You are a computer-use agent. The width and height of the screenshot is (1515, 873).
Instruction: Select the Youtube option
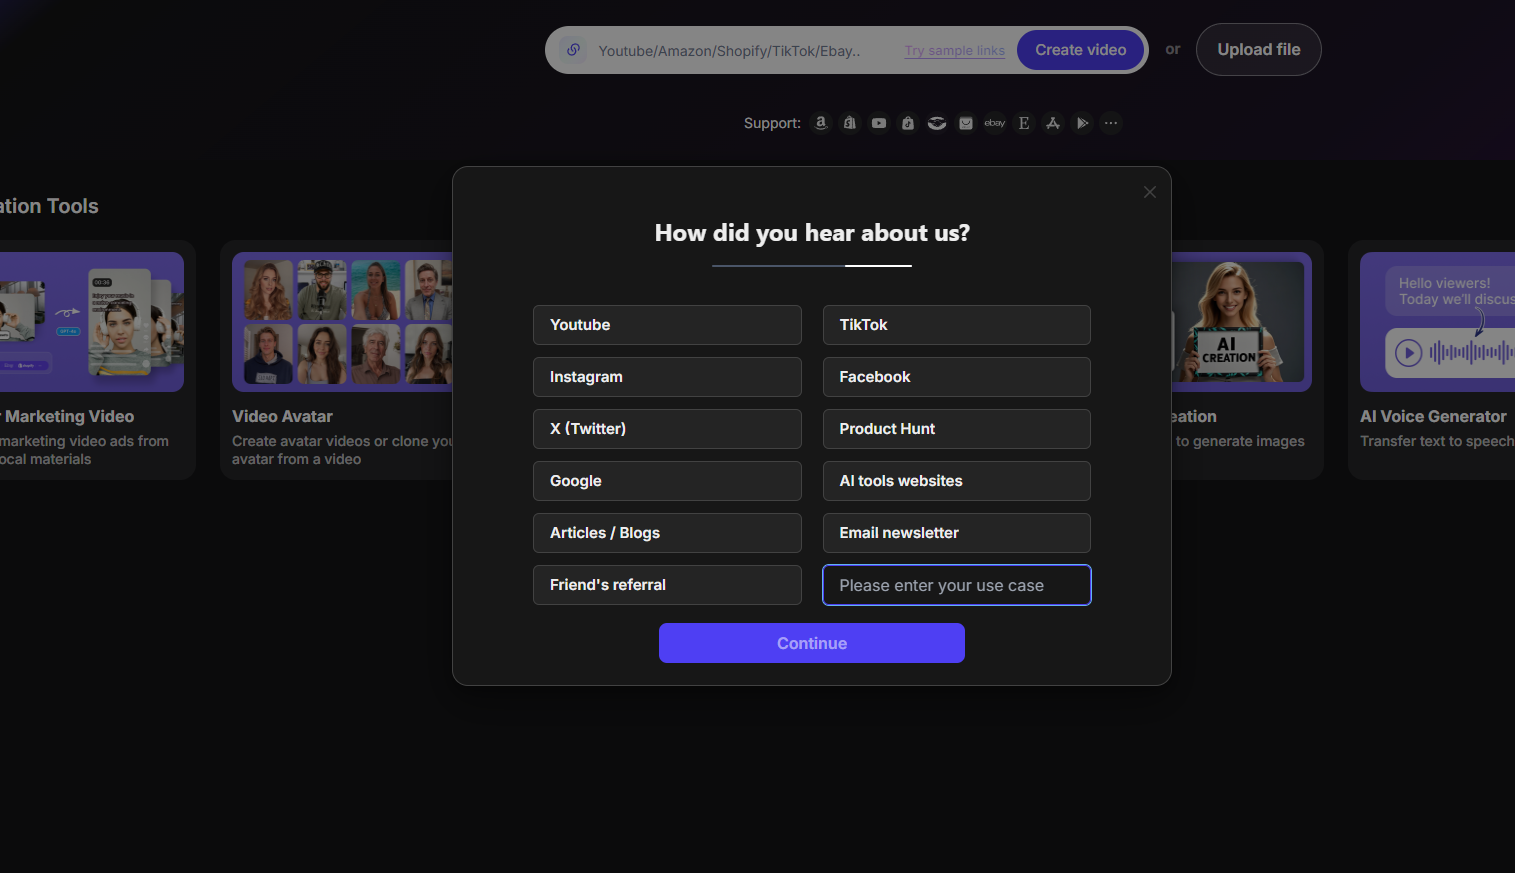click(x=667, y=325)
